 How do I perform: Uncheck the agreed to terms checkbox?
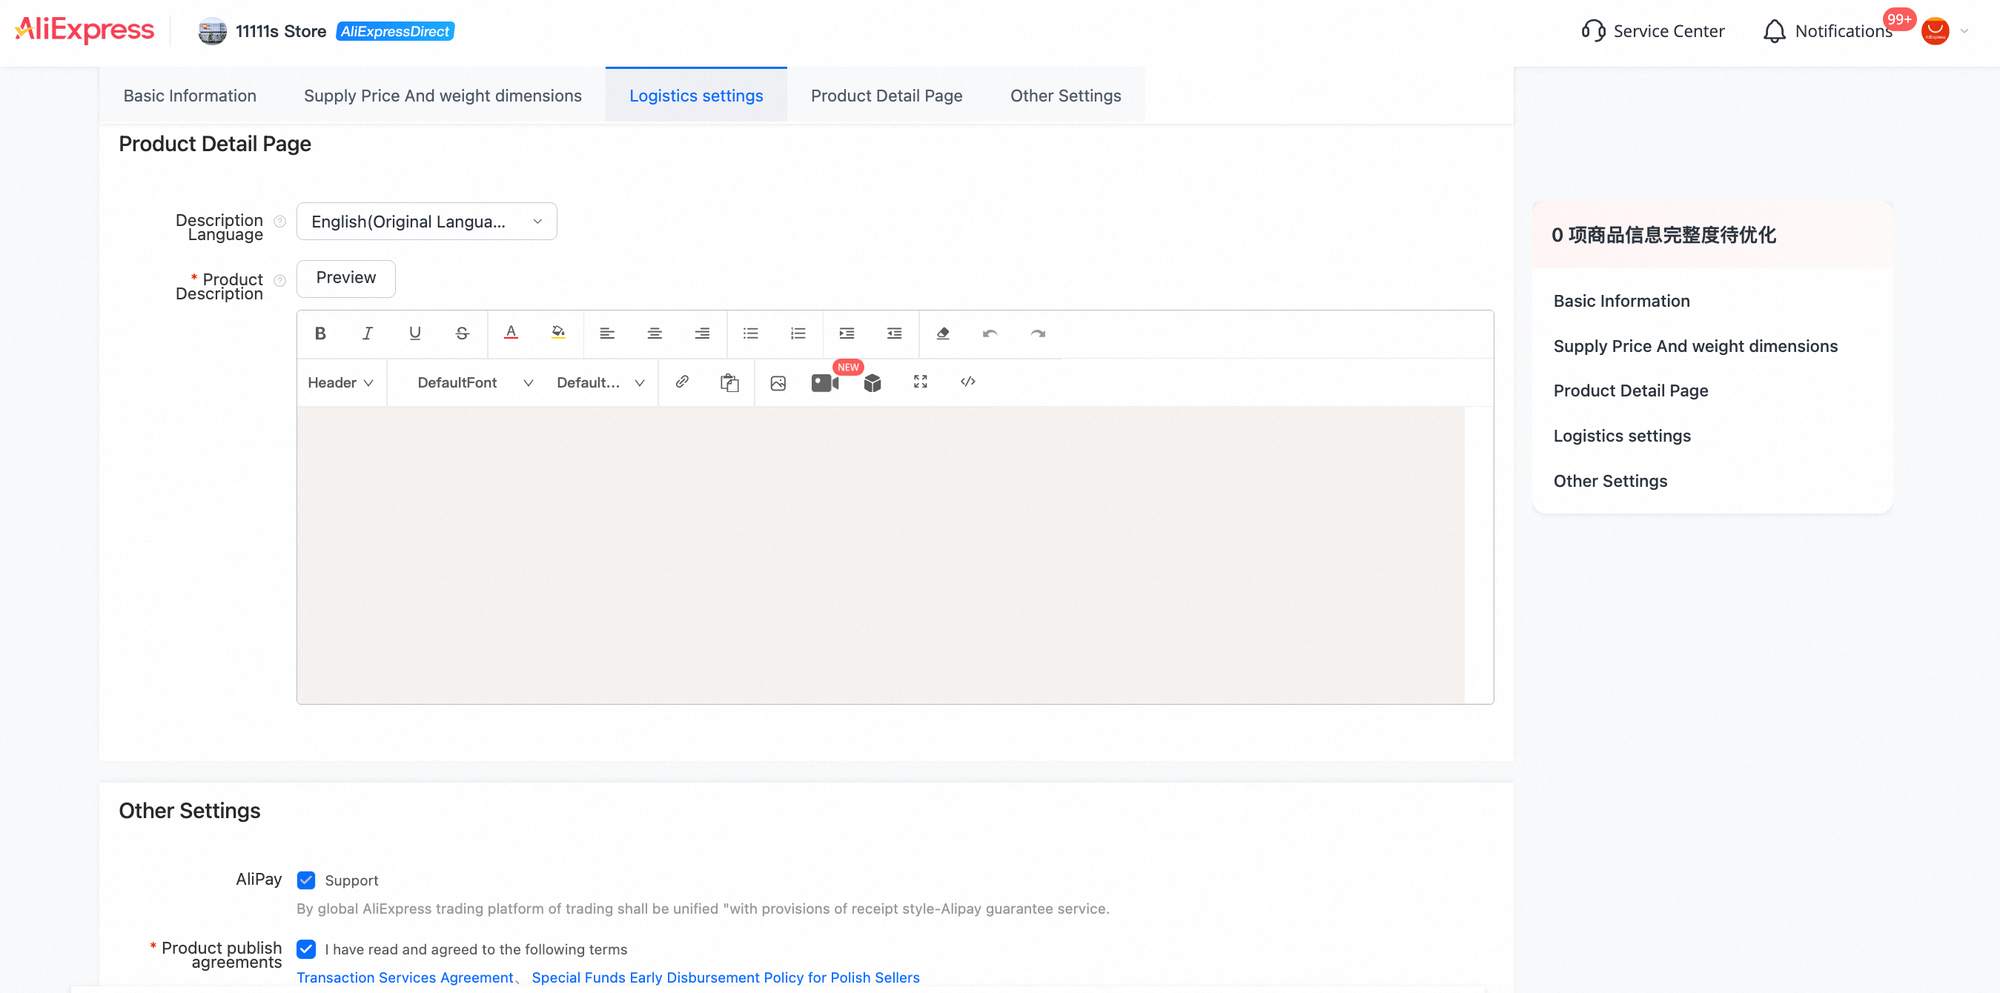click(x=306, y=949)
